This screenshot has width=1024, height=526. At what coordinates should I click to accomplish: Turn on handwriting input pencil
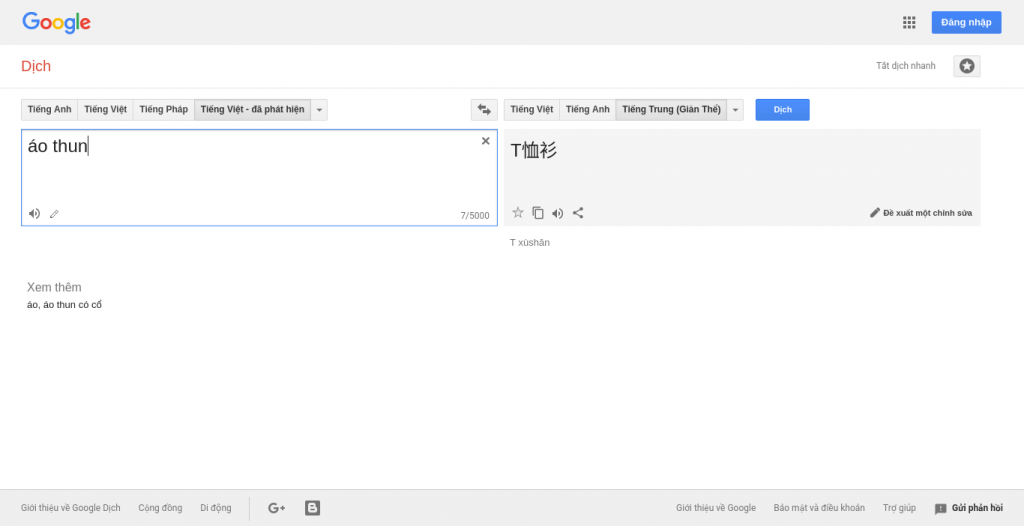point(54,214)
